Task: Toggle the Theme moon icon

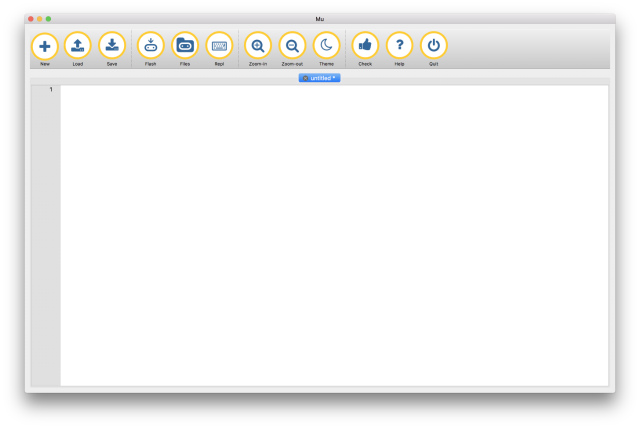Action: (327, 46)
